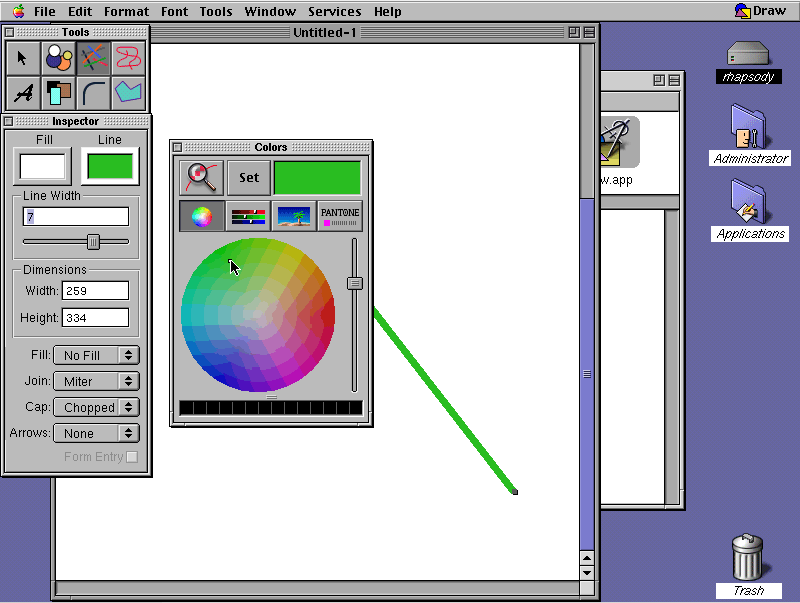Screen dimensions: 800x603
Task: Switch to PANTONE color picker mode
Action: coord(340,216)
